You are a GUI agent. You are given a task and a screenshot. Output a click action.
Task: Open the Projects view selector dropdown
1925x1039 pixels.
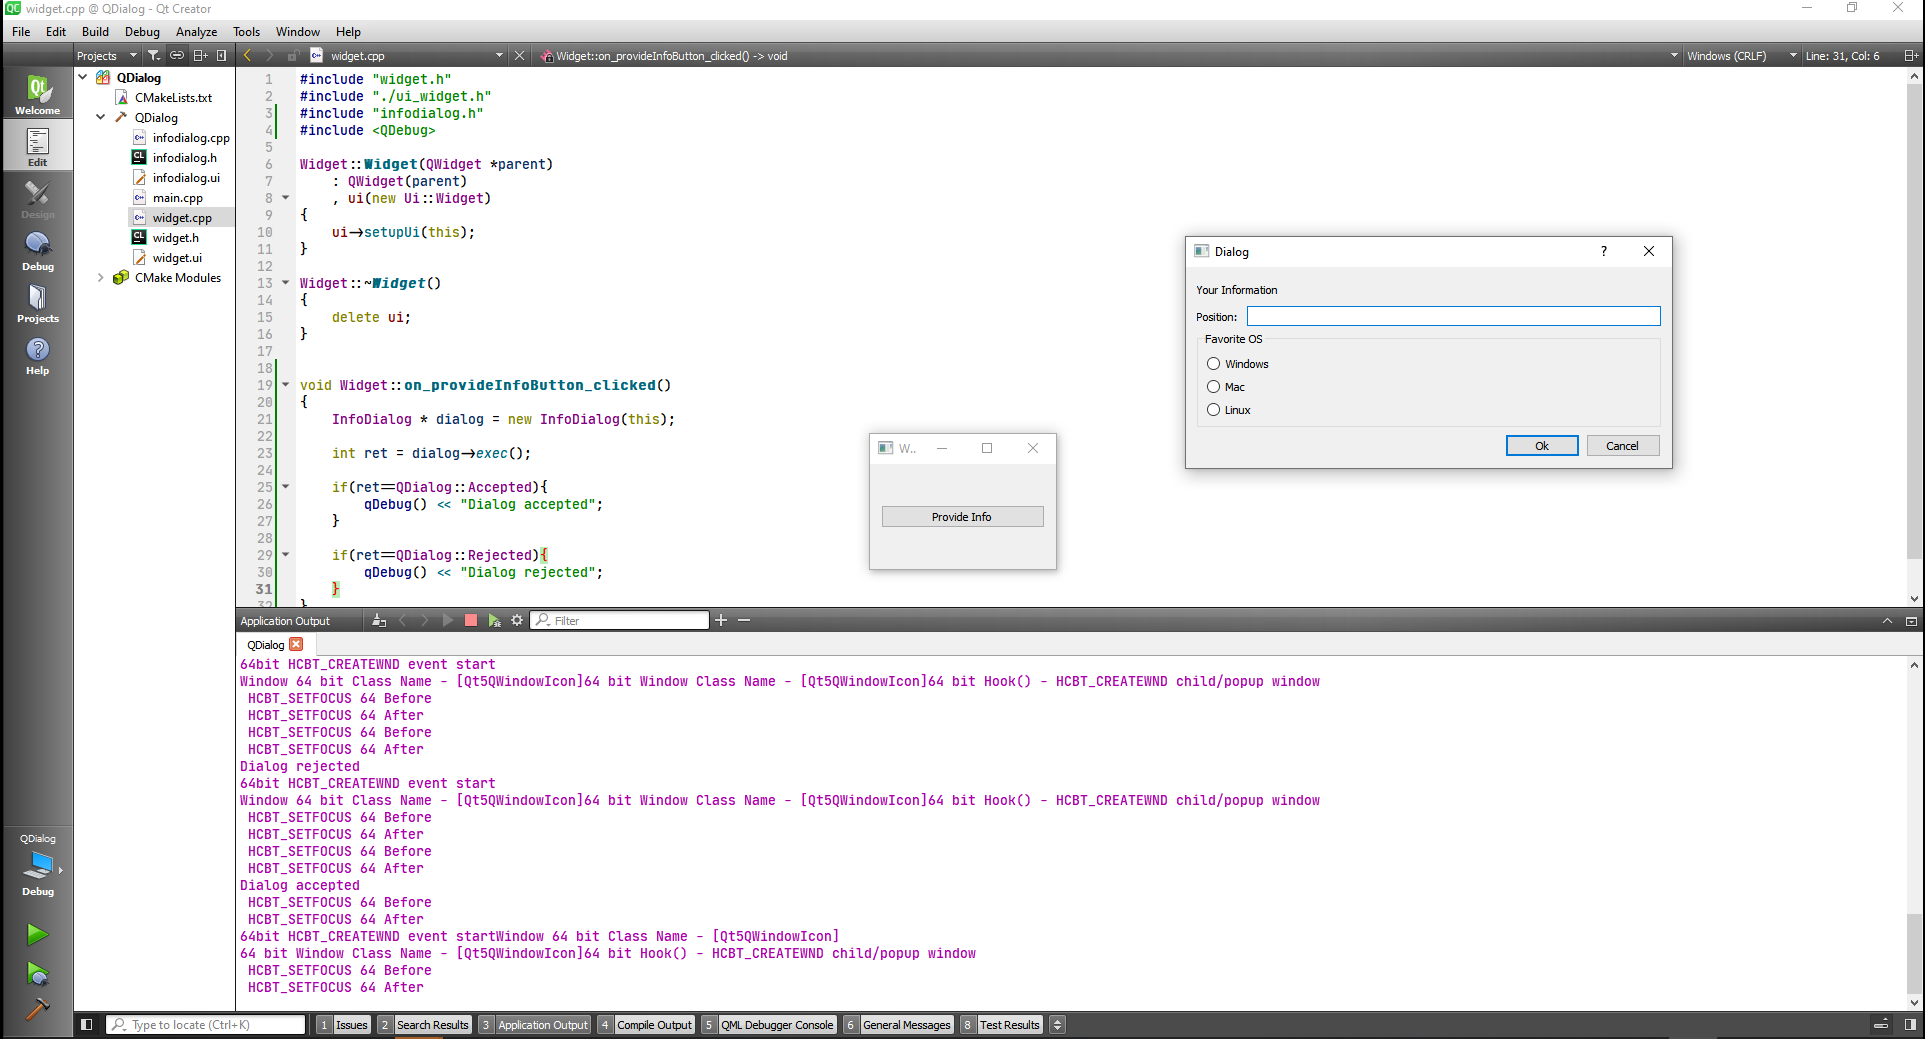[x=107, y=56]
